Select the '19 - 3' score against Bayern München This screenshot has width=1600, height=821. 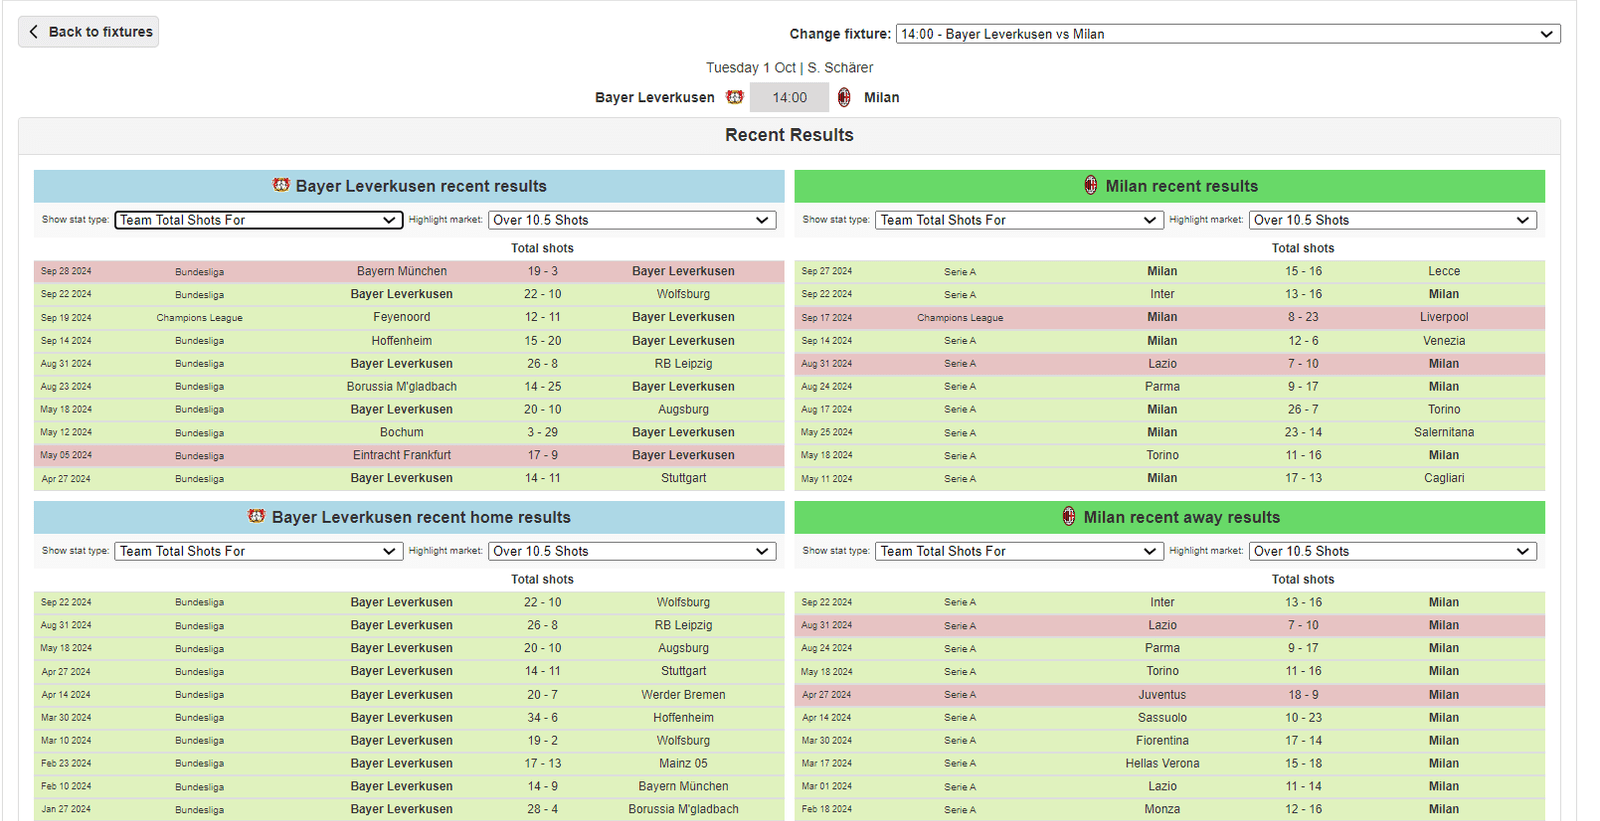coord(543,271)
